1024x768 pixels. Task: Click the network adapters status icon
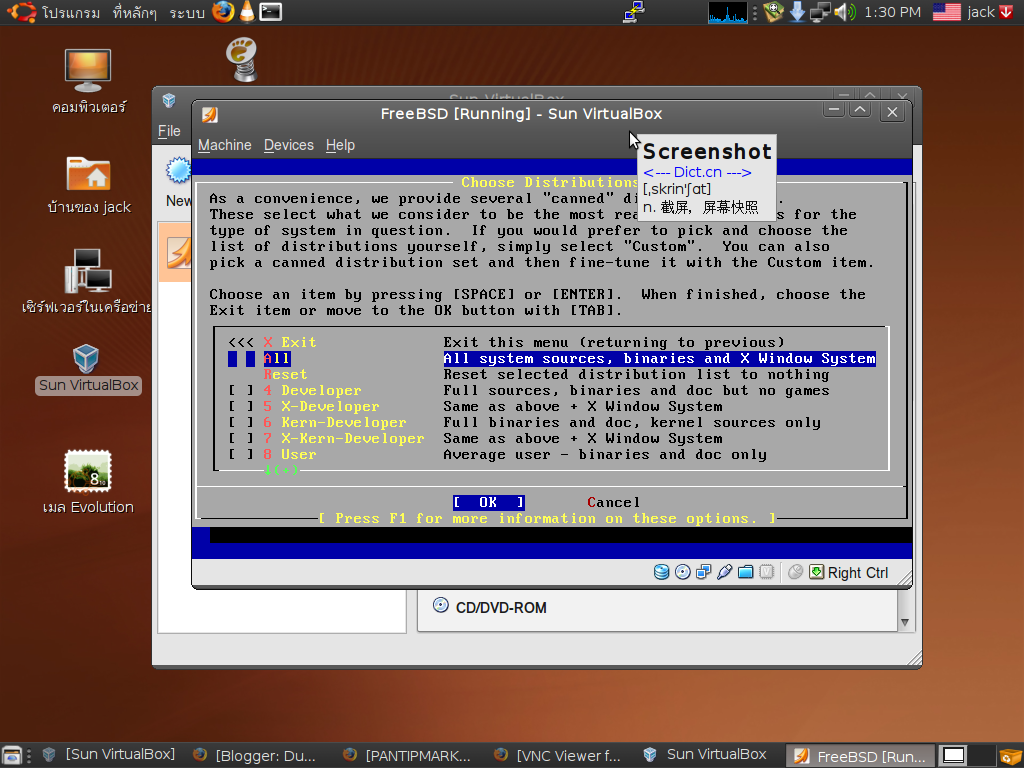(x=703, y=572)
